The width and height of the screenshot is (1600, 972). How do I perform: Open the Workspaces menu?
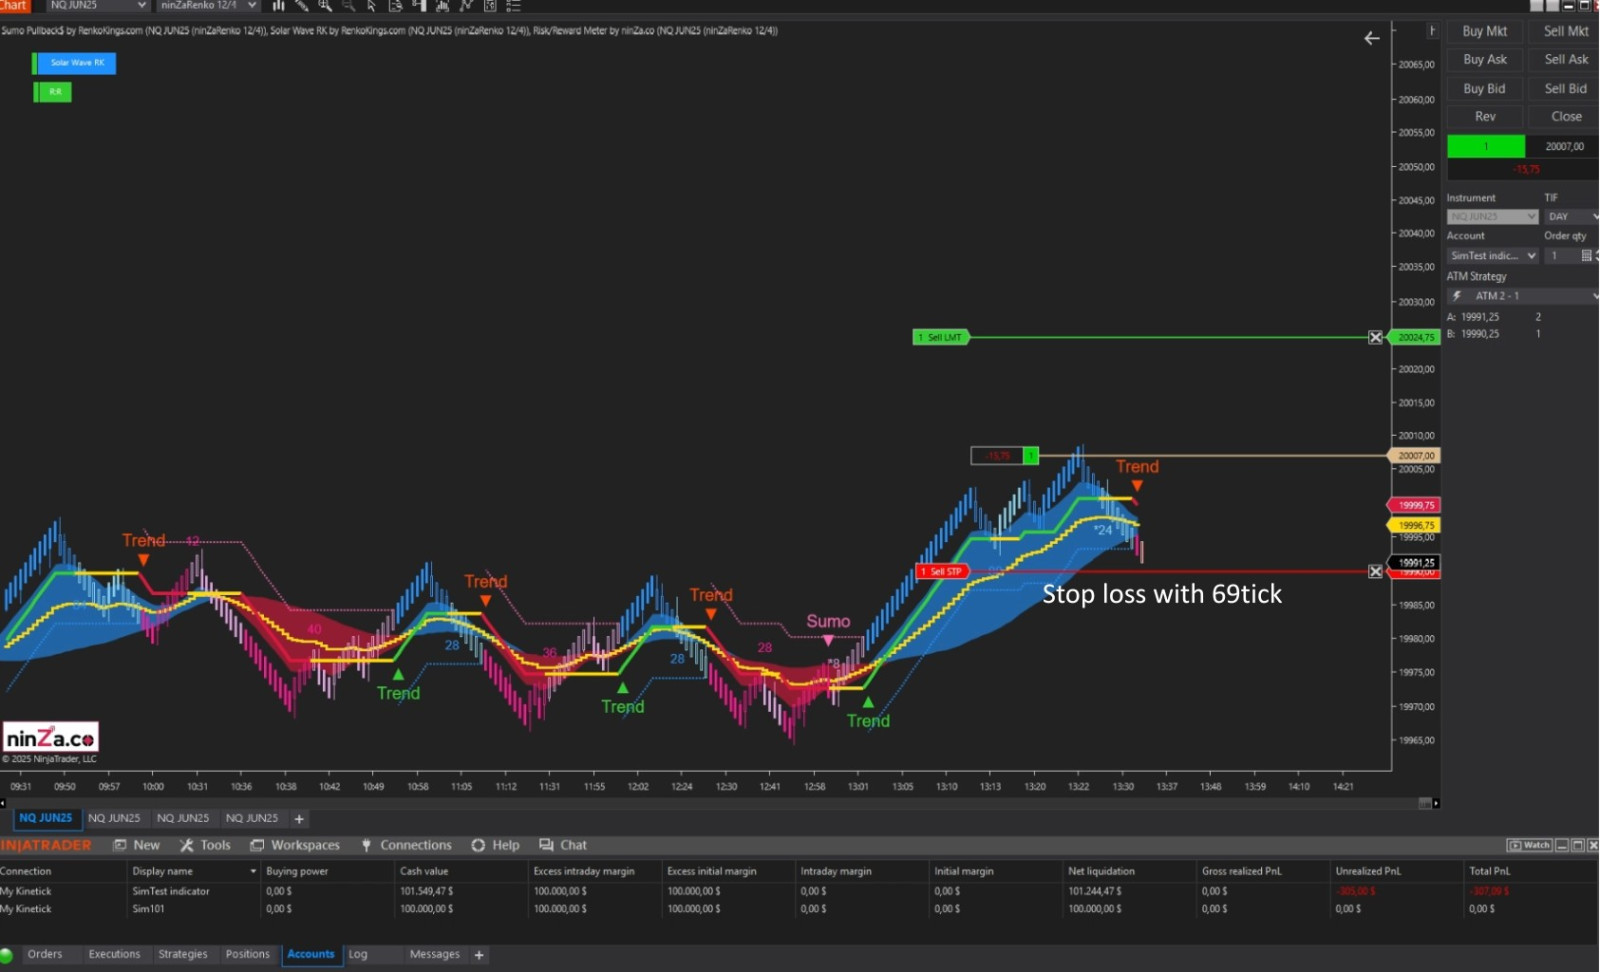[x=295, y=845]
